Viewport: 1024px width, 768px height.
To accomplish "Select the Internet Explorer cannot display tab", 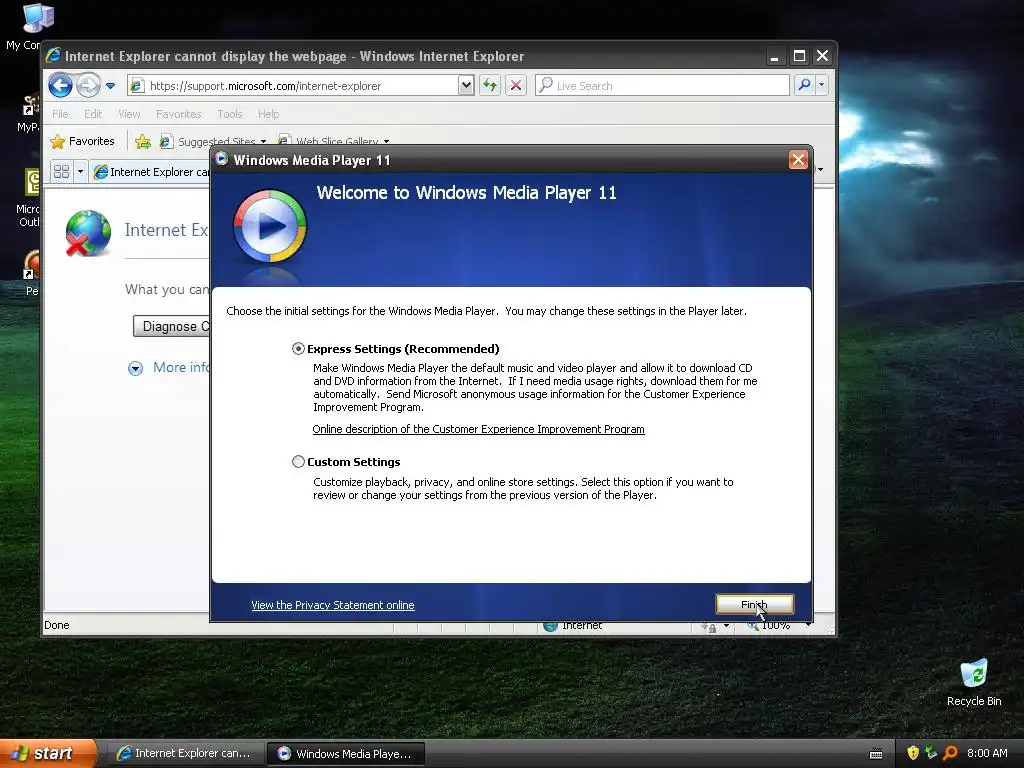I will coord(152,172).
